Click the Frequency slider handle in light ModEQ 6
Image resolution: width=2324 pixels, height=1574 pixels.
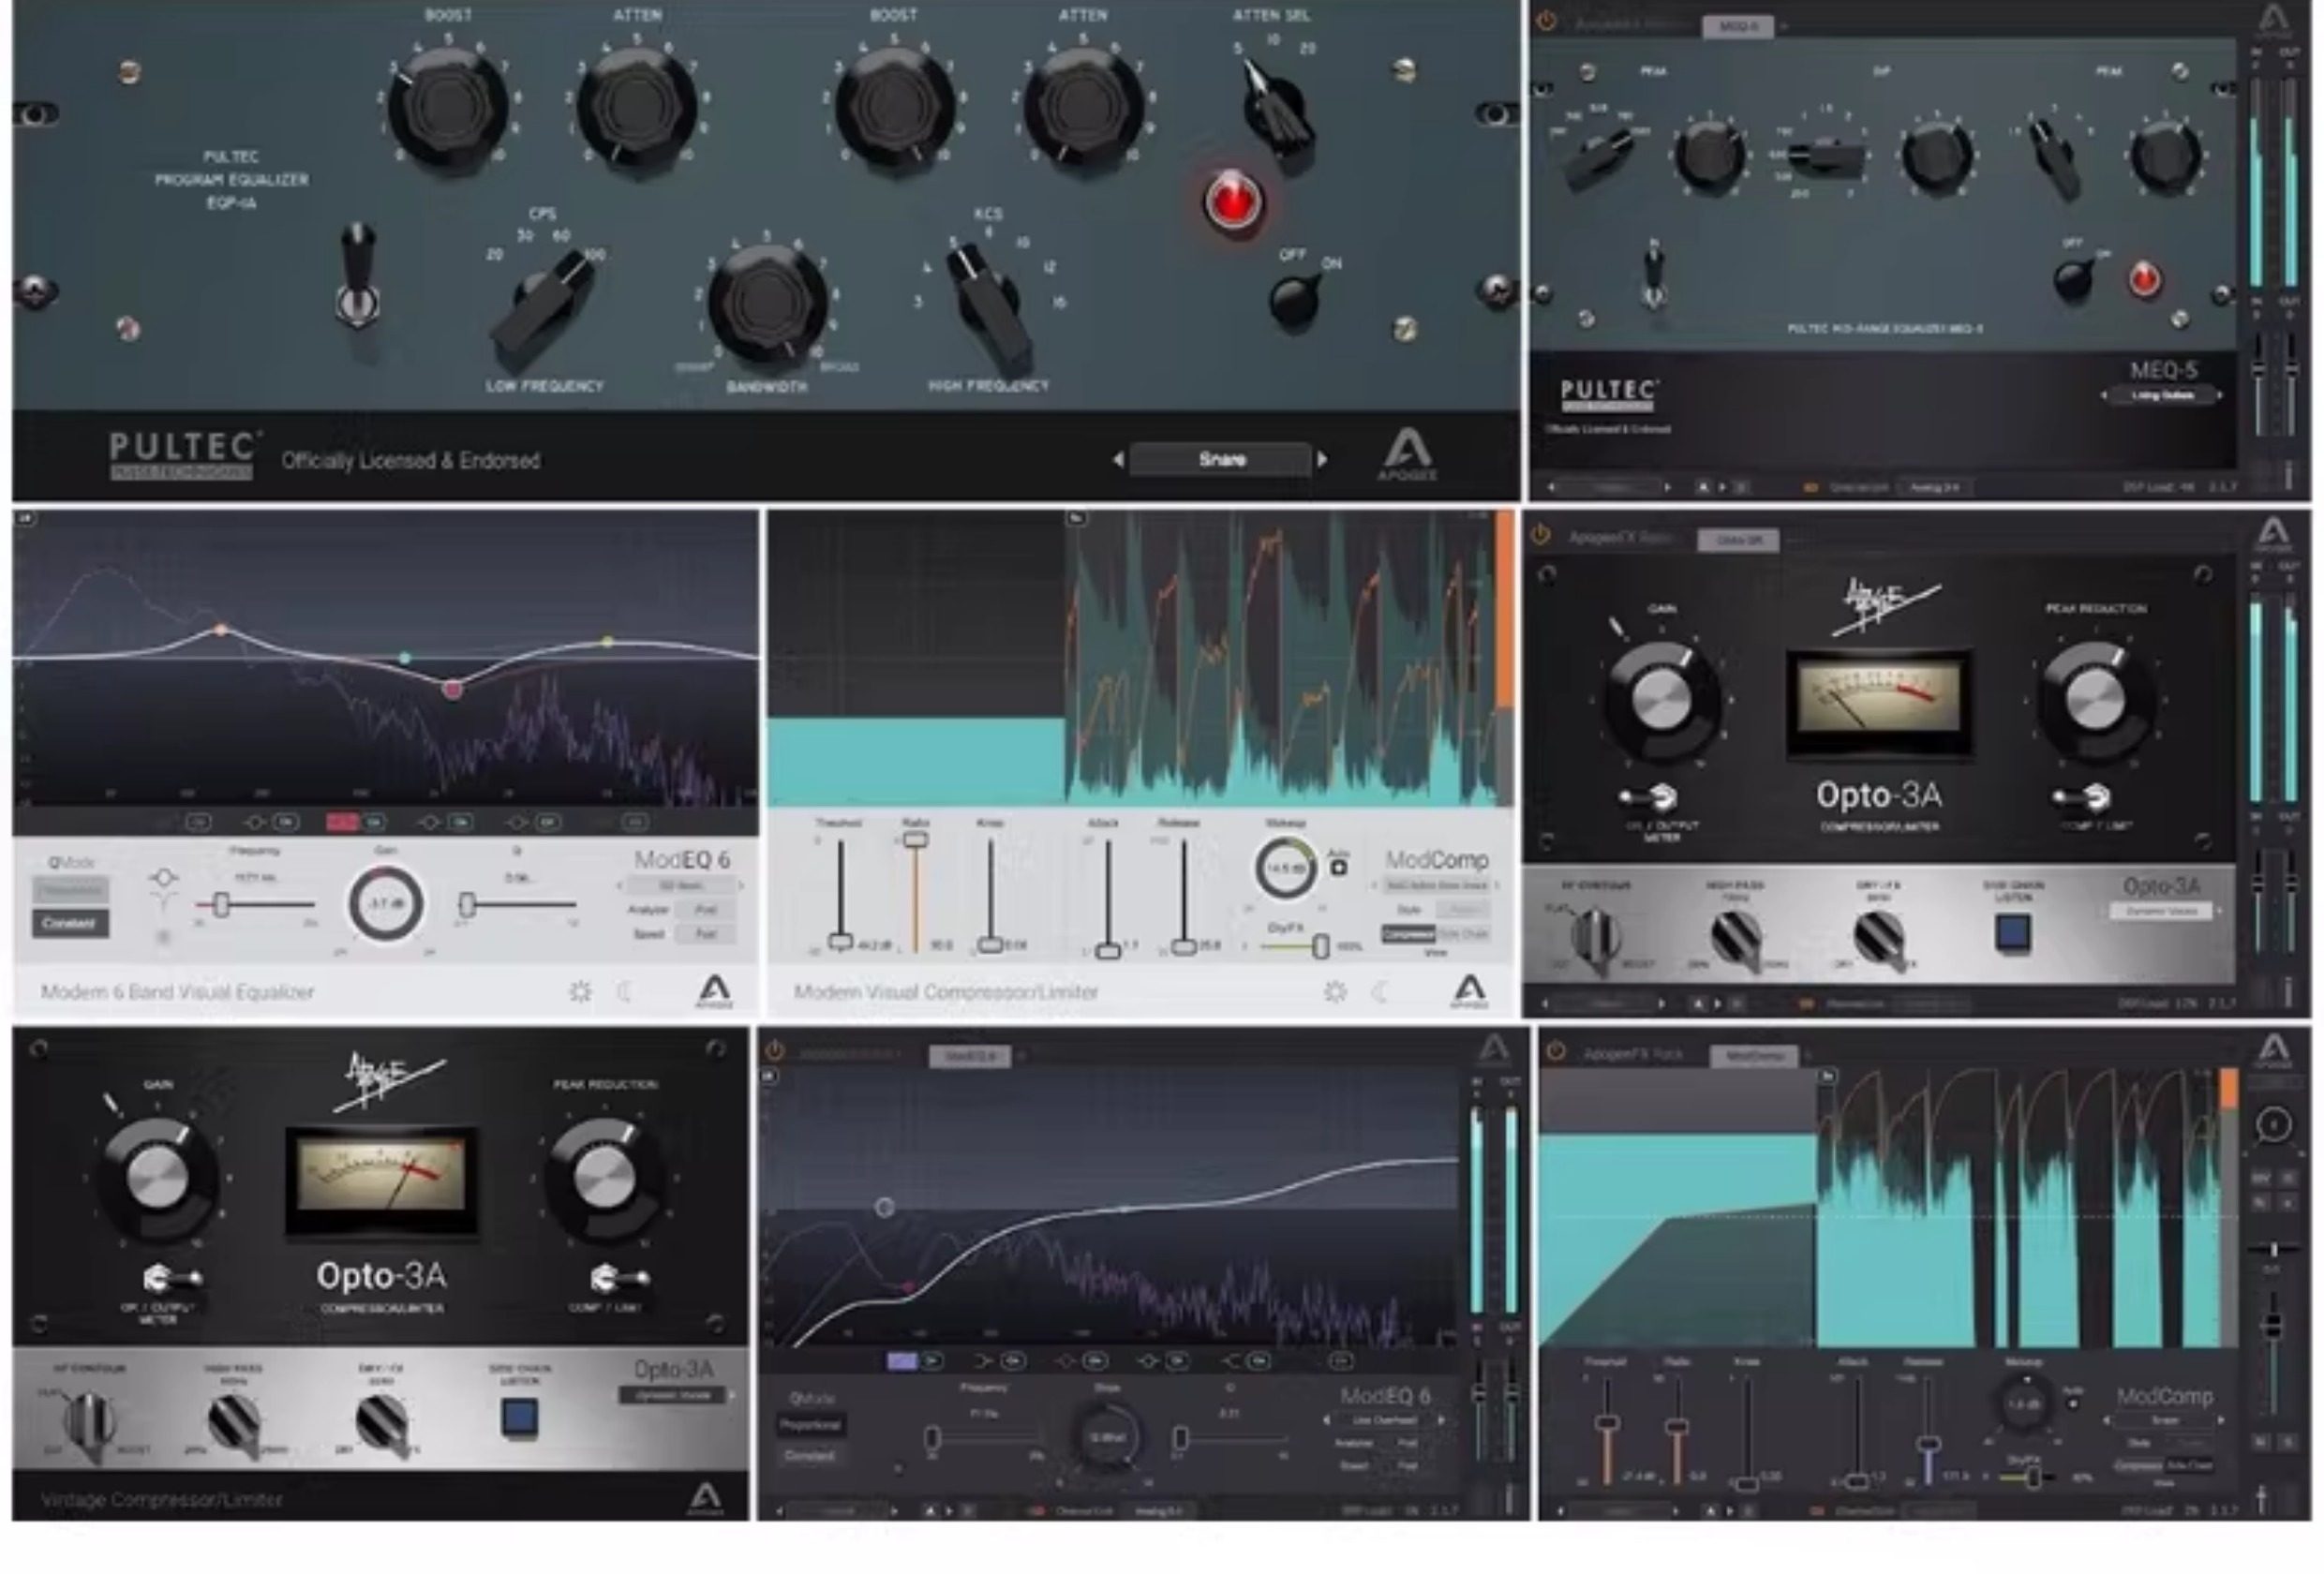pos(221,904)
